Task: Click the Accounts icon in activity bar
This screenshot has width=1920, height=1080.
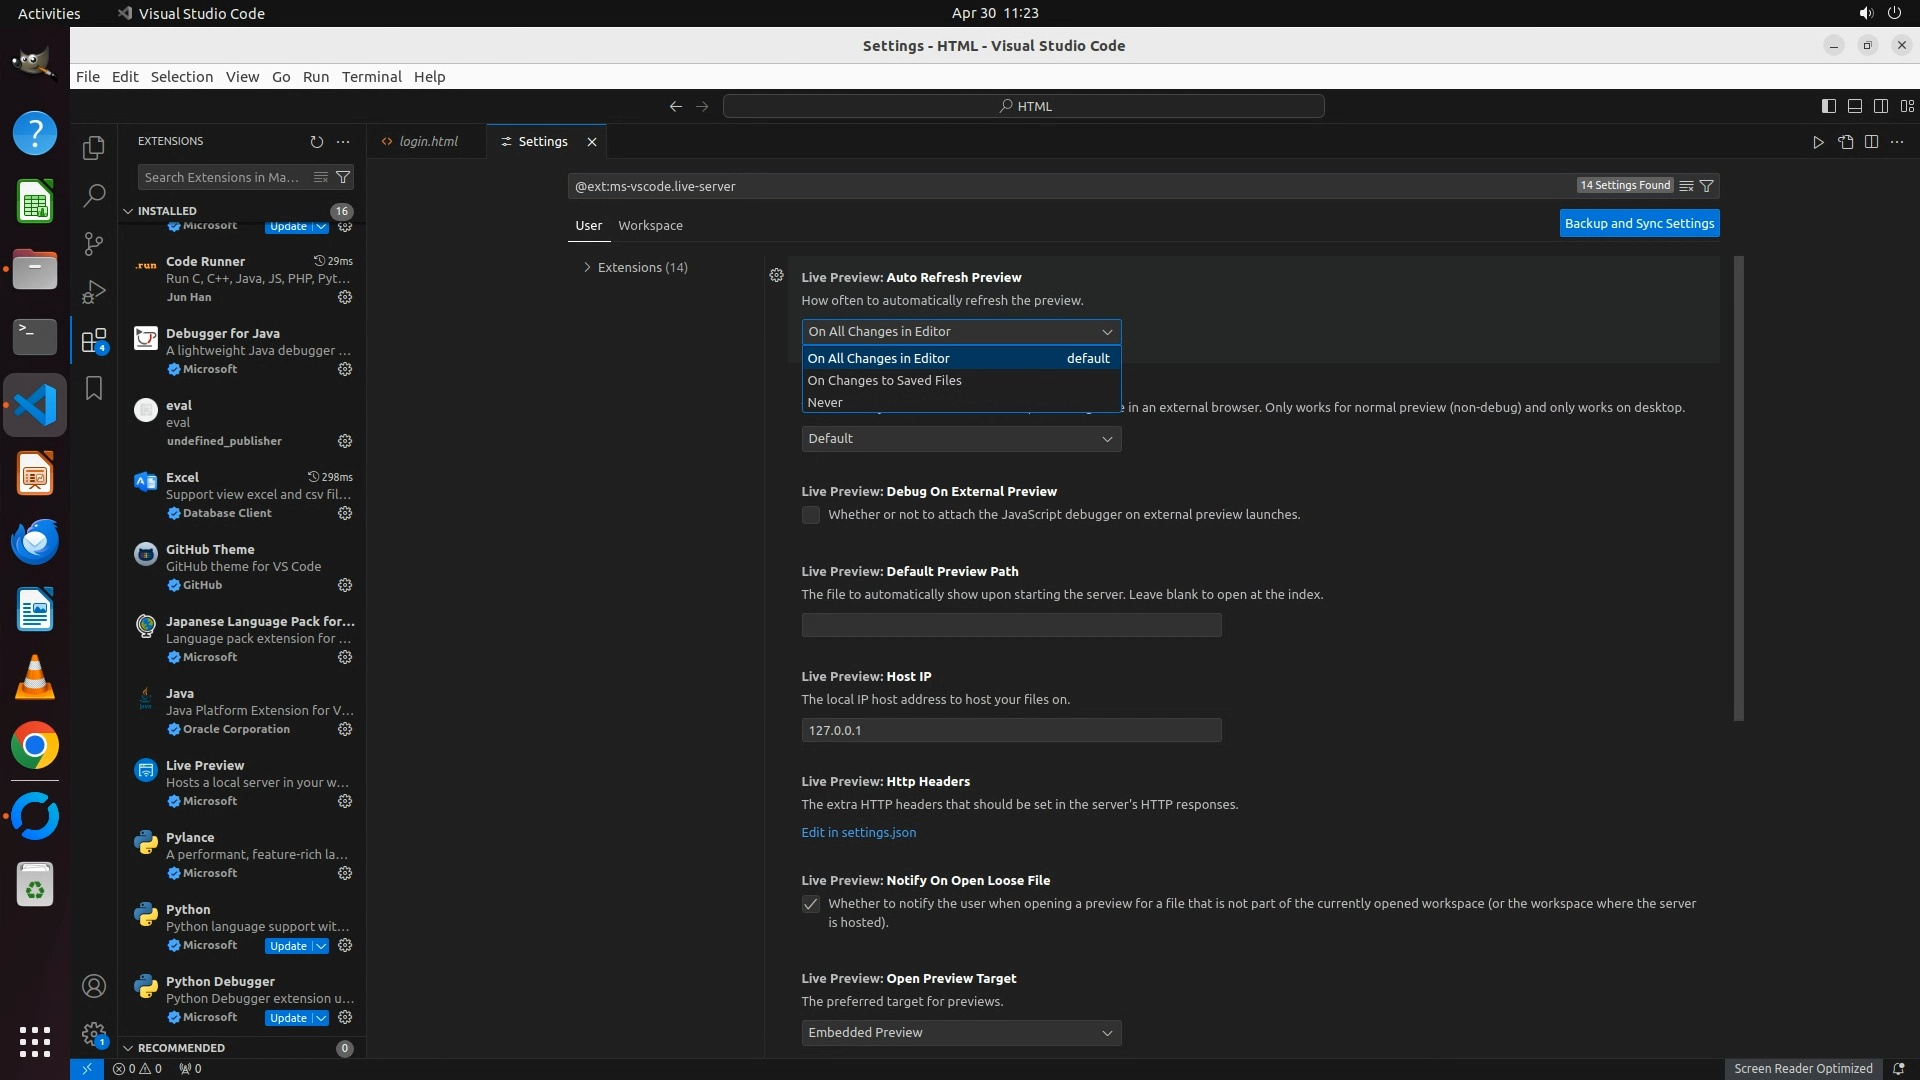Action: click(94, 986)
